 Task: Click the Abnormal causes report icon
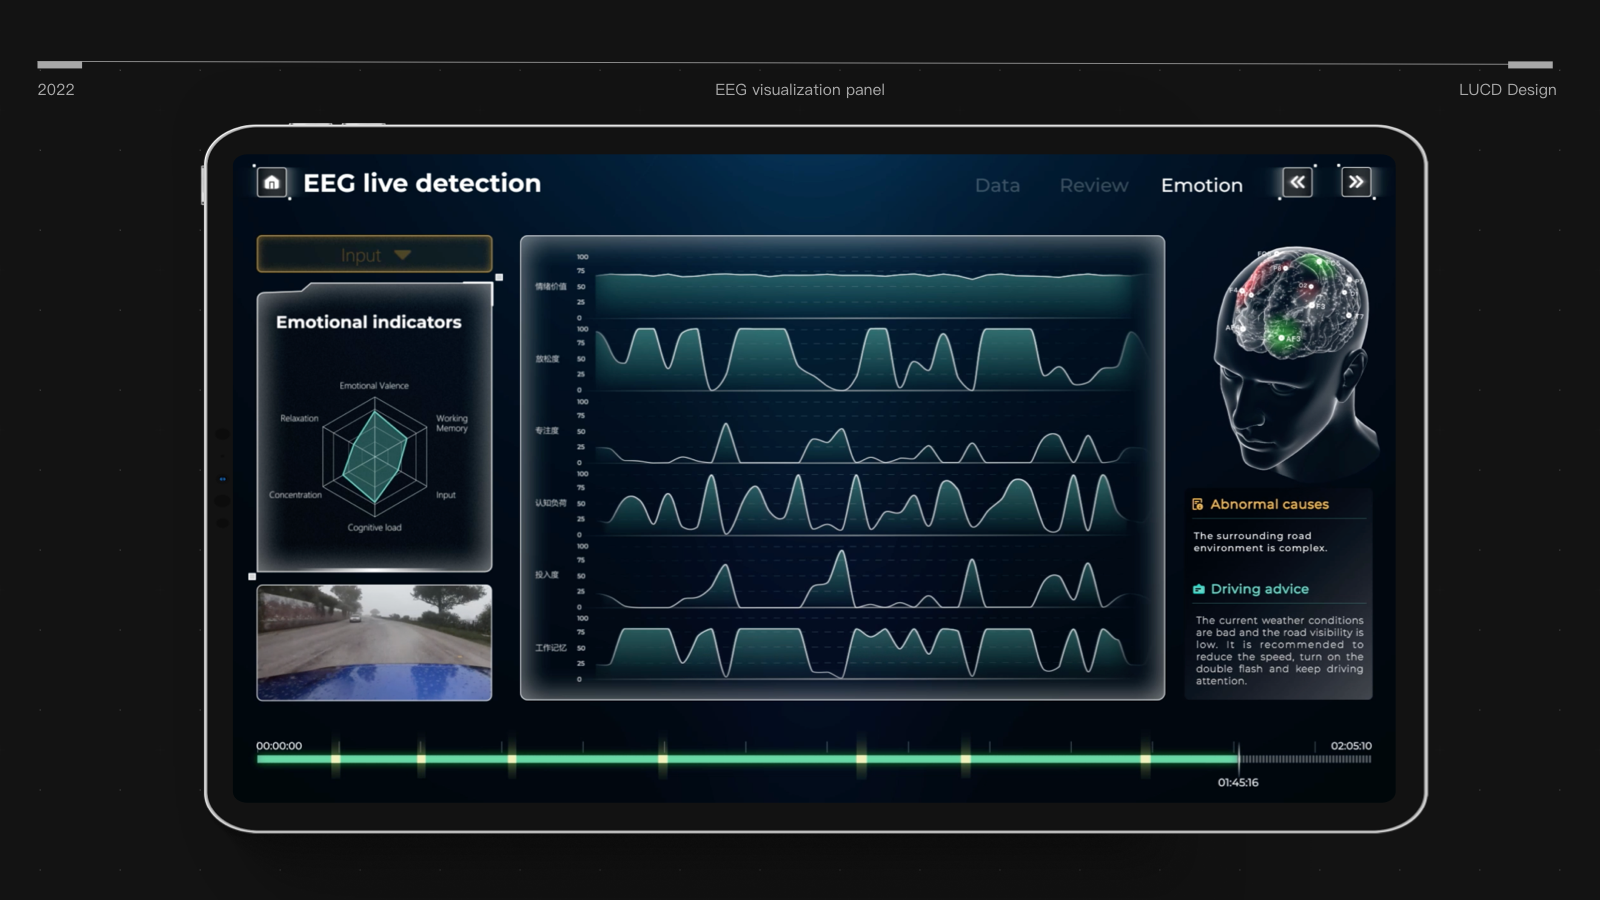click(1197, 504)
